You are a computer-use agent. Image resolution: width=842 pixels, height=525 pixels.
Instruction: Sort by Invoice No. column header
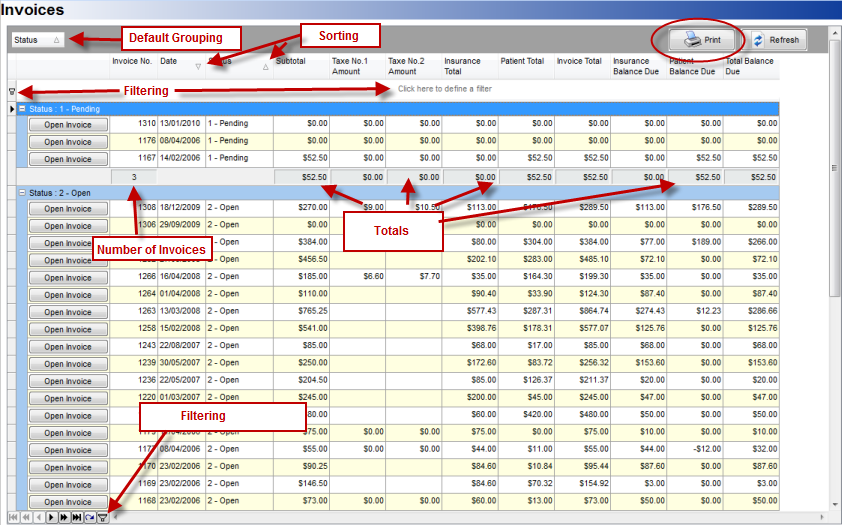133,66
